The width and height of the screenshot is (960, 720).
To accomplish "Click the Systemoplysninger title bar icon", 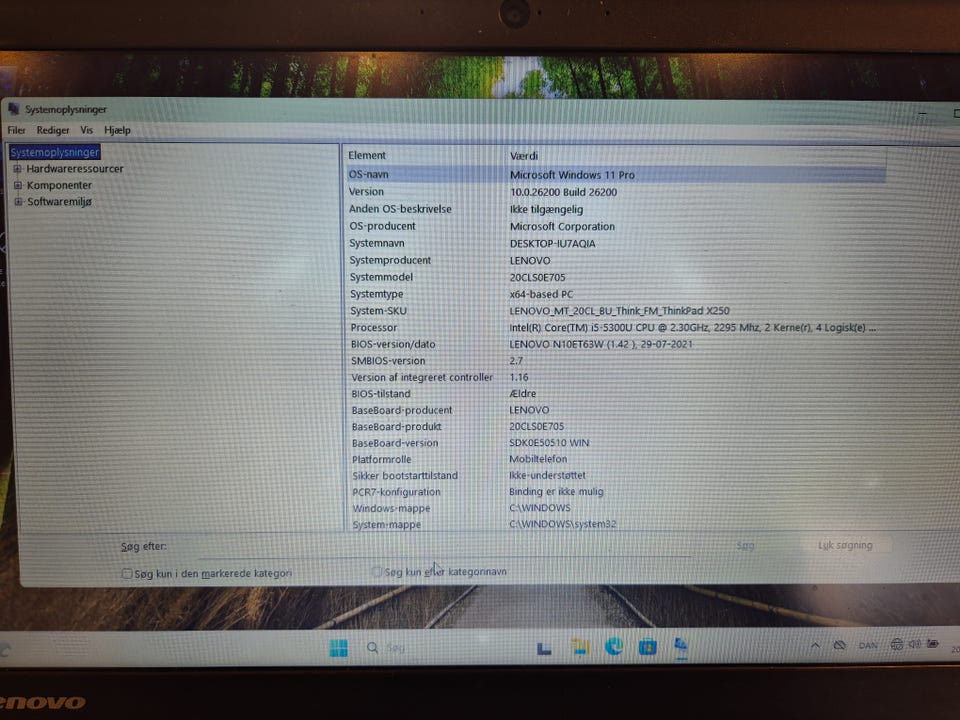I will (13, 109).
